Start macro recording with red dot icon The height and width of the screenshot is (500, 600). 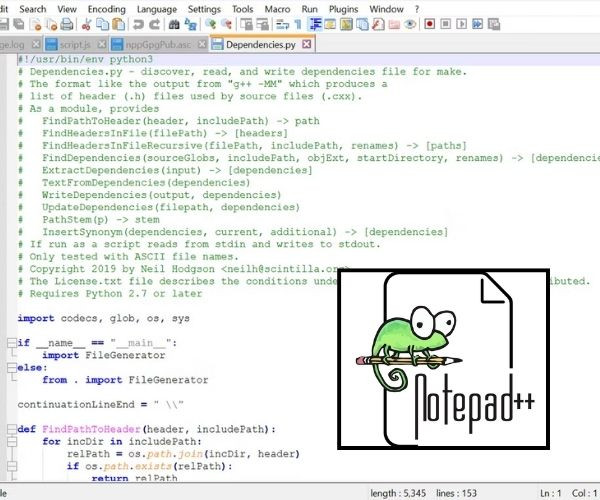click(429, 24)
